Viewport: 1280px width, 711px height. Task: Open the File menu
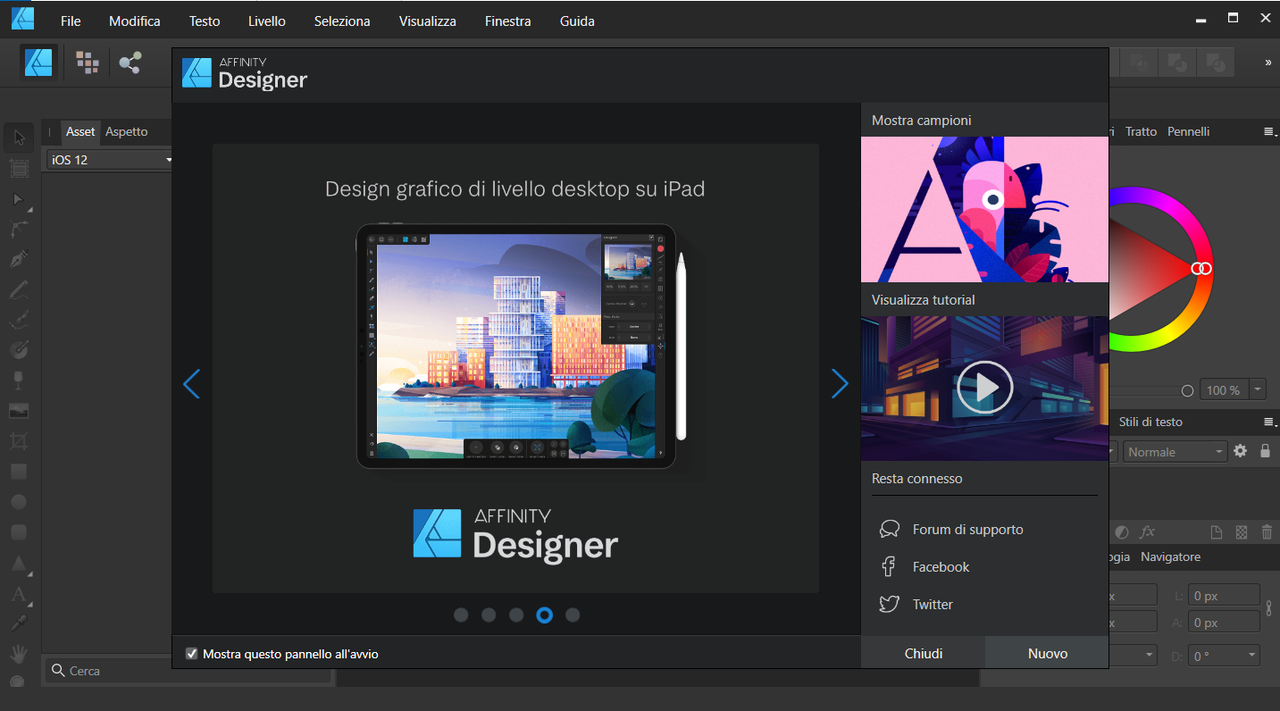coord(71,20)
